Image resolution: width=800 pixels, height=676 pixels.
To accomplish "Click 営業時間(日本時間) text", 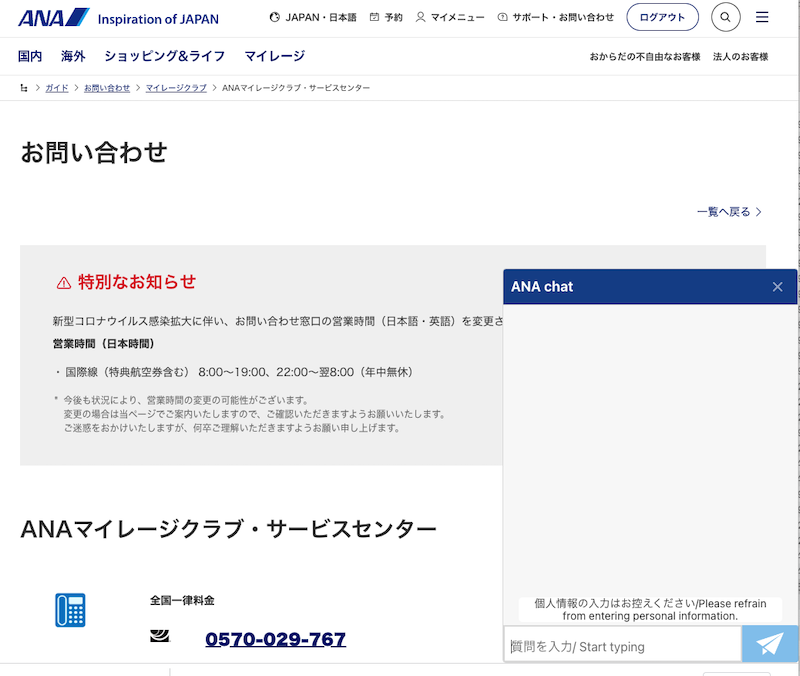I will click(x=104, y=343).
